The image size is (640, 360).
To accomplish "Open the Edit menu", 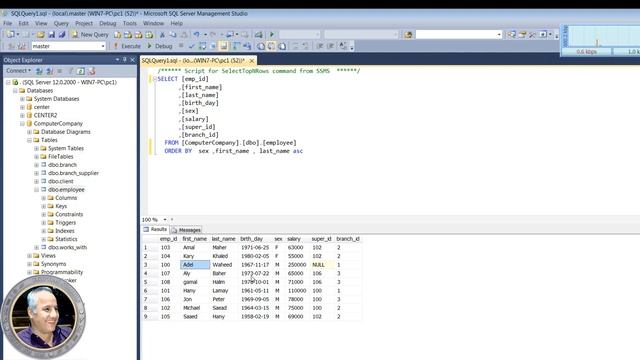I will coord(23,23).
